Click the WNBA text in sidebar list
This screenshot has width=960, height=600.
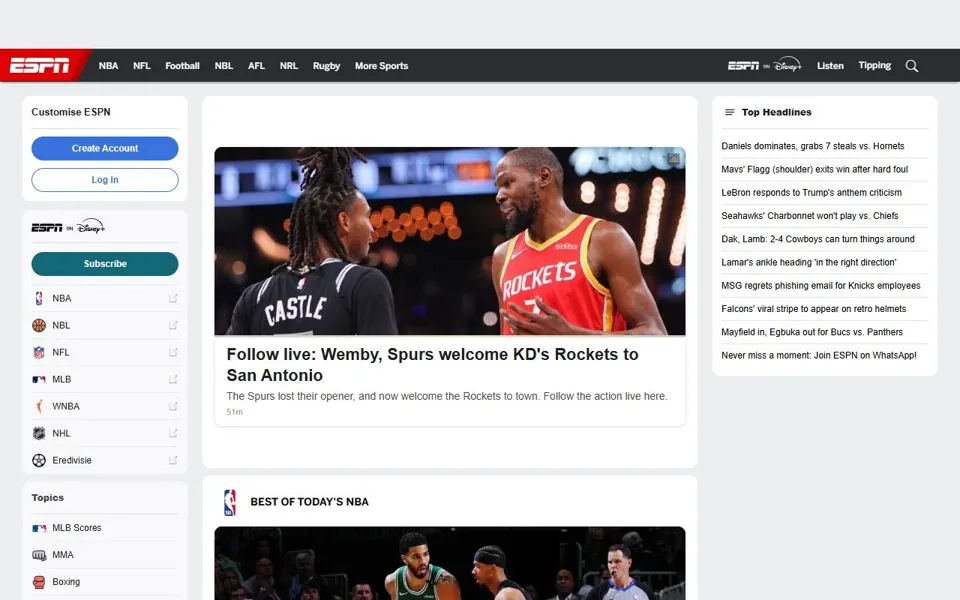click(66, 406)
